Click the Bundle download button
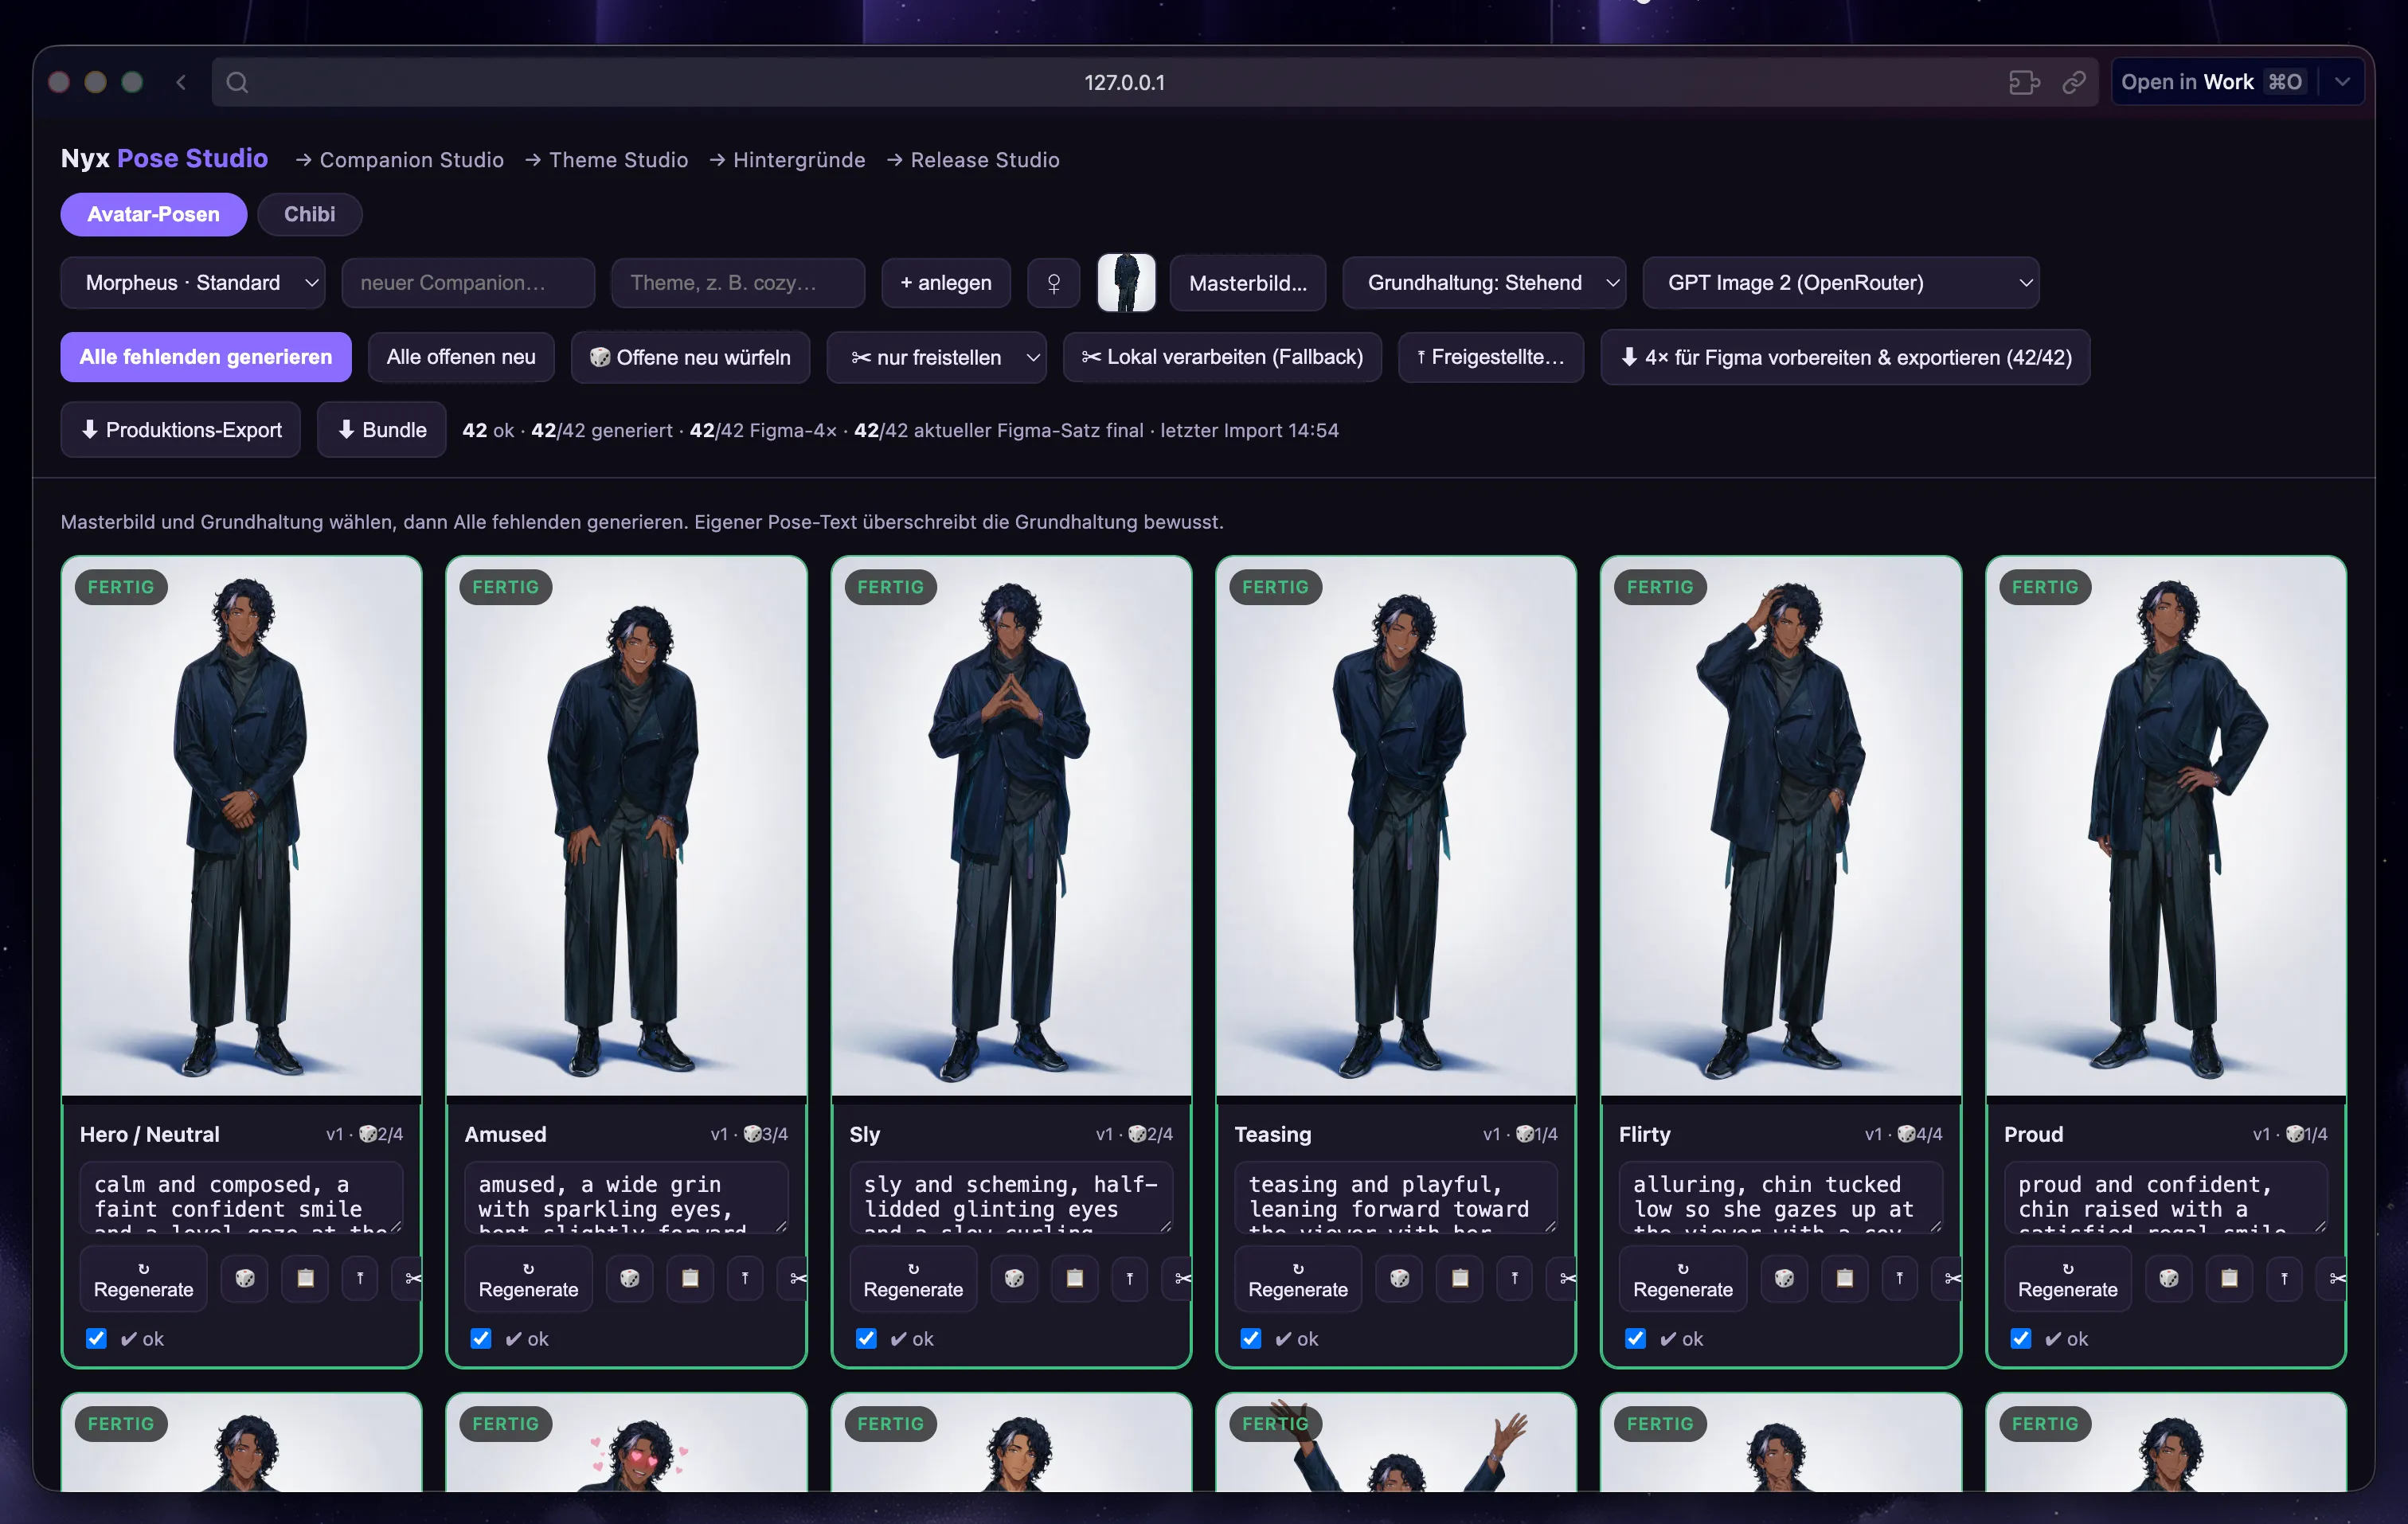The width and height of the screenshot is (2408, 1524). [x=382, y=430]
